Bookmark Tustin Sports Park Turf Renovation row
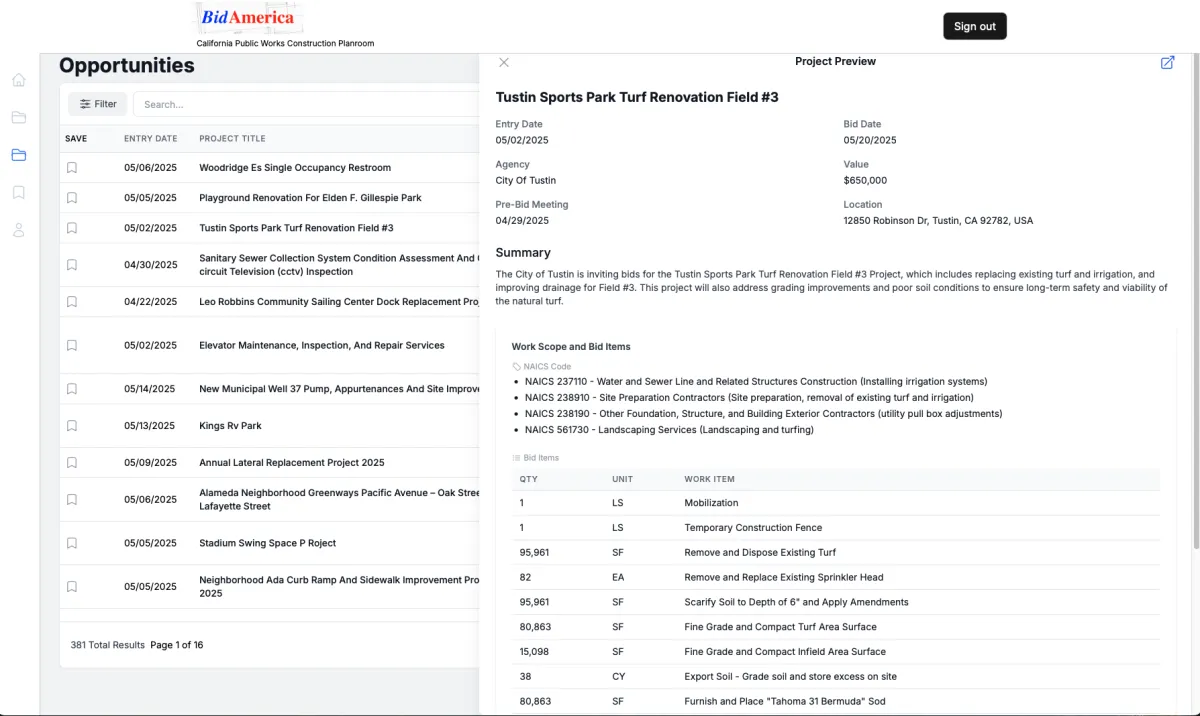 [x=72, y=228]
